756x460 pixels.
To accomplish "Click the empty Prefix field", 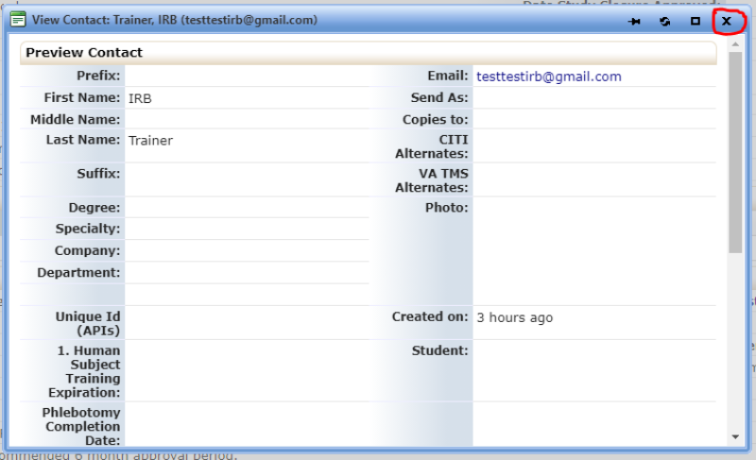I will [x=246, y=76].
